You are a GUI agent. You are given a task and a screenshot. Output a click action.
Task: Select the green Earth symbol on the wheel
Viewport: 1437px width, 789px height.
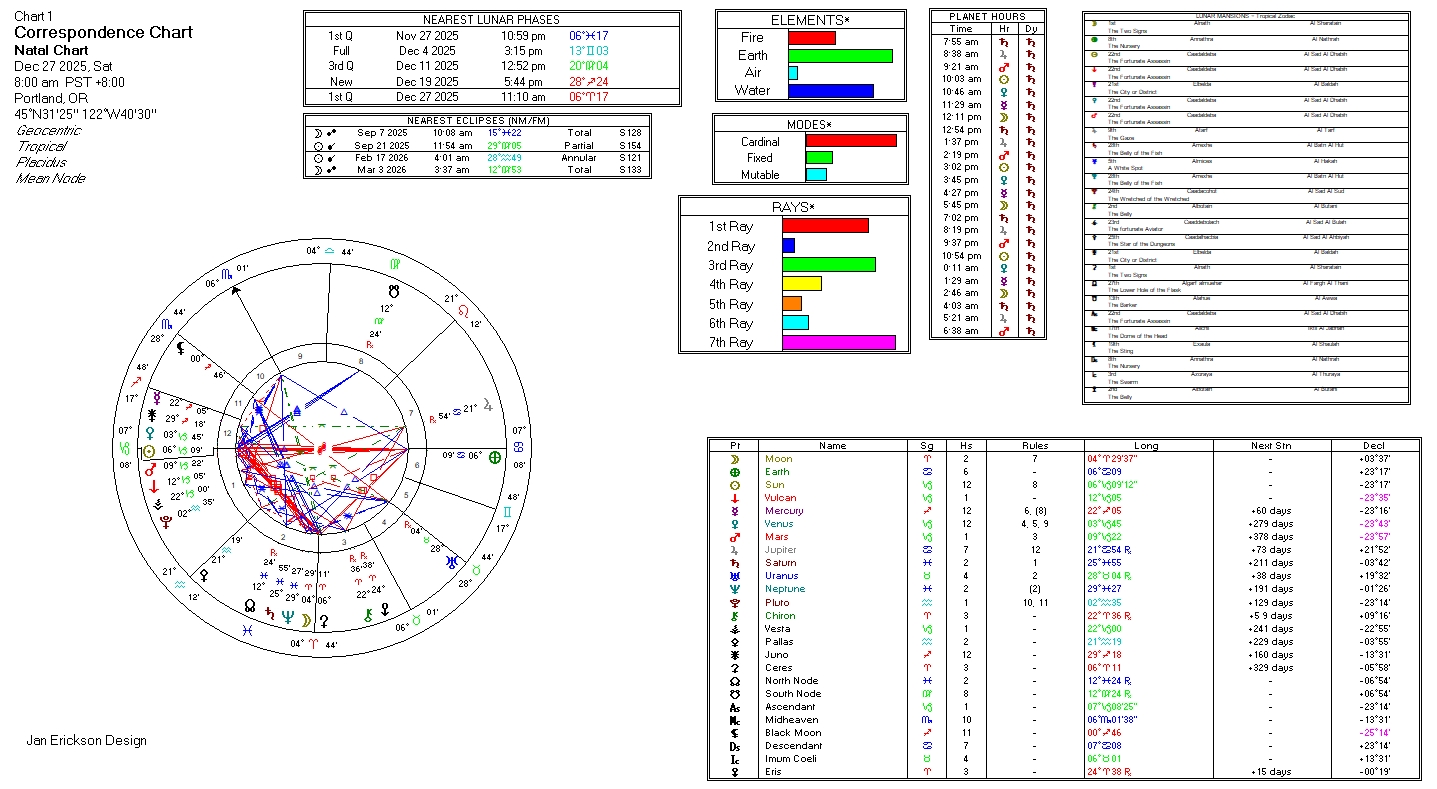[x=493, y=456]
